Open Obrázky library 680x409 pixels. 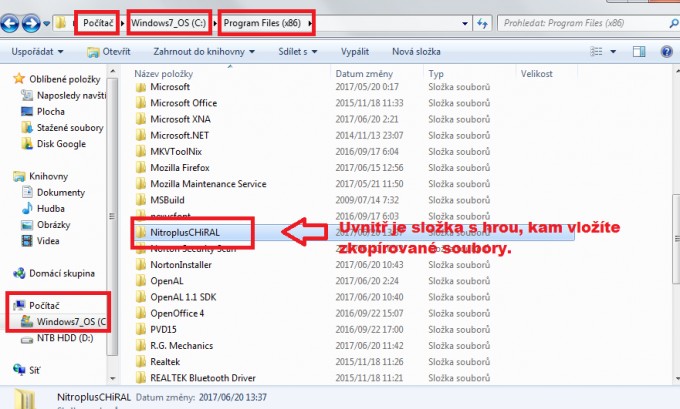pyautogui.click(x=46, y=225)
